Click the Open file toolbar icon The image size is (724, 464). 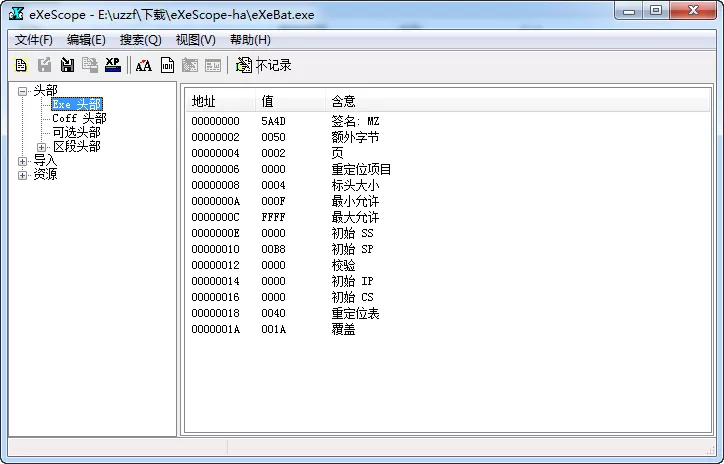coord(21,65)
